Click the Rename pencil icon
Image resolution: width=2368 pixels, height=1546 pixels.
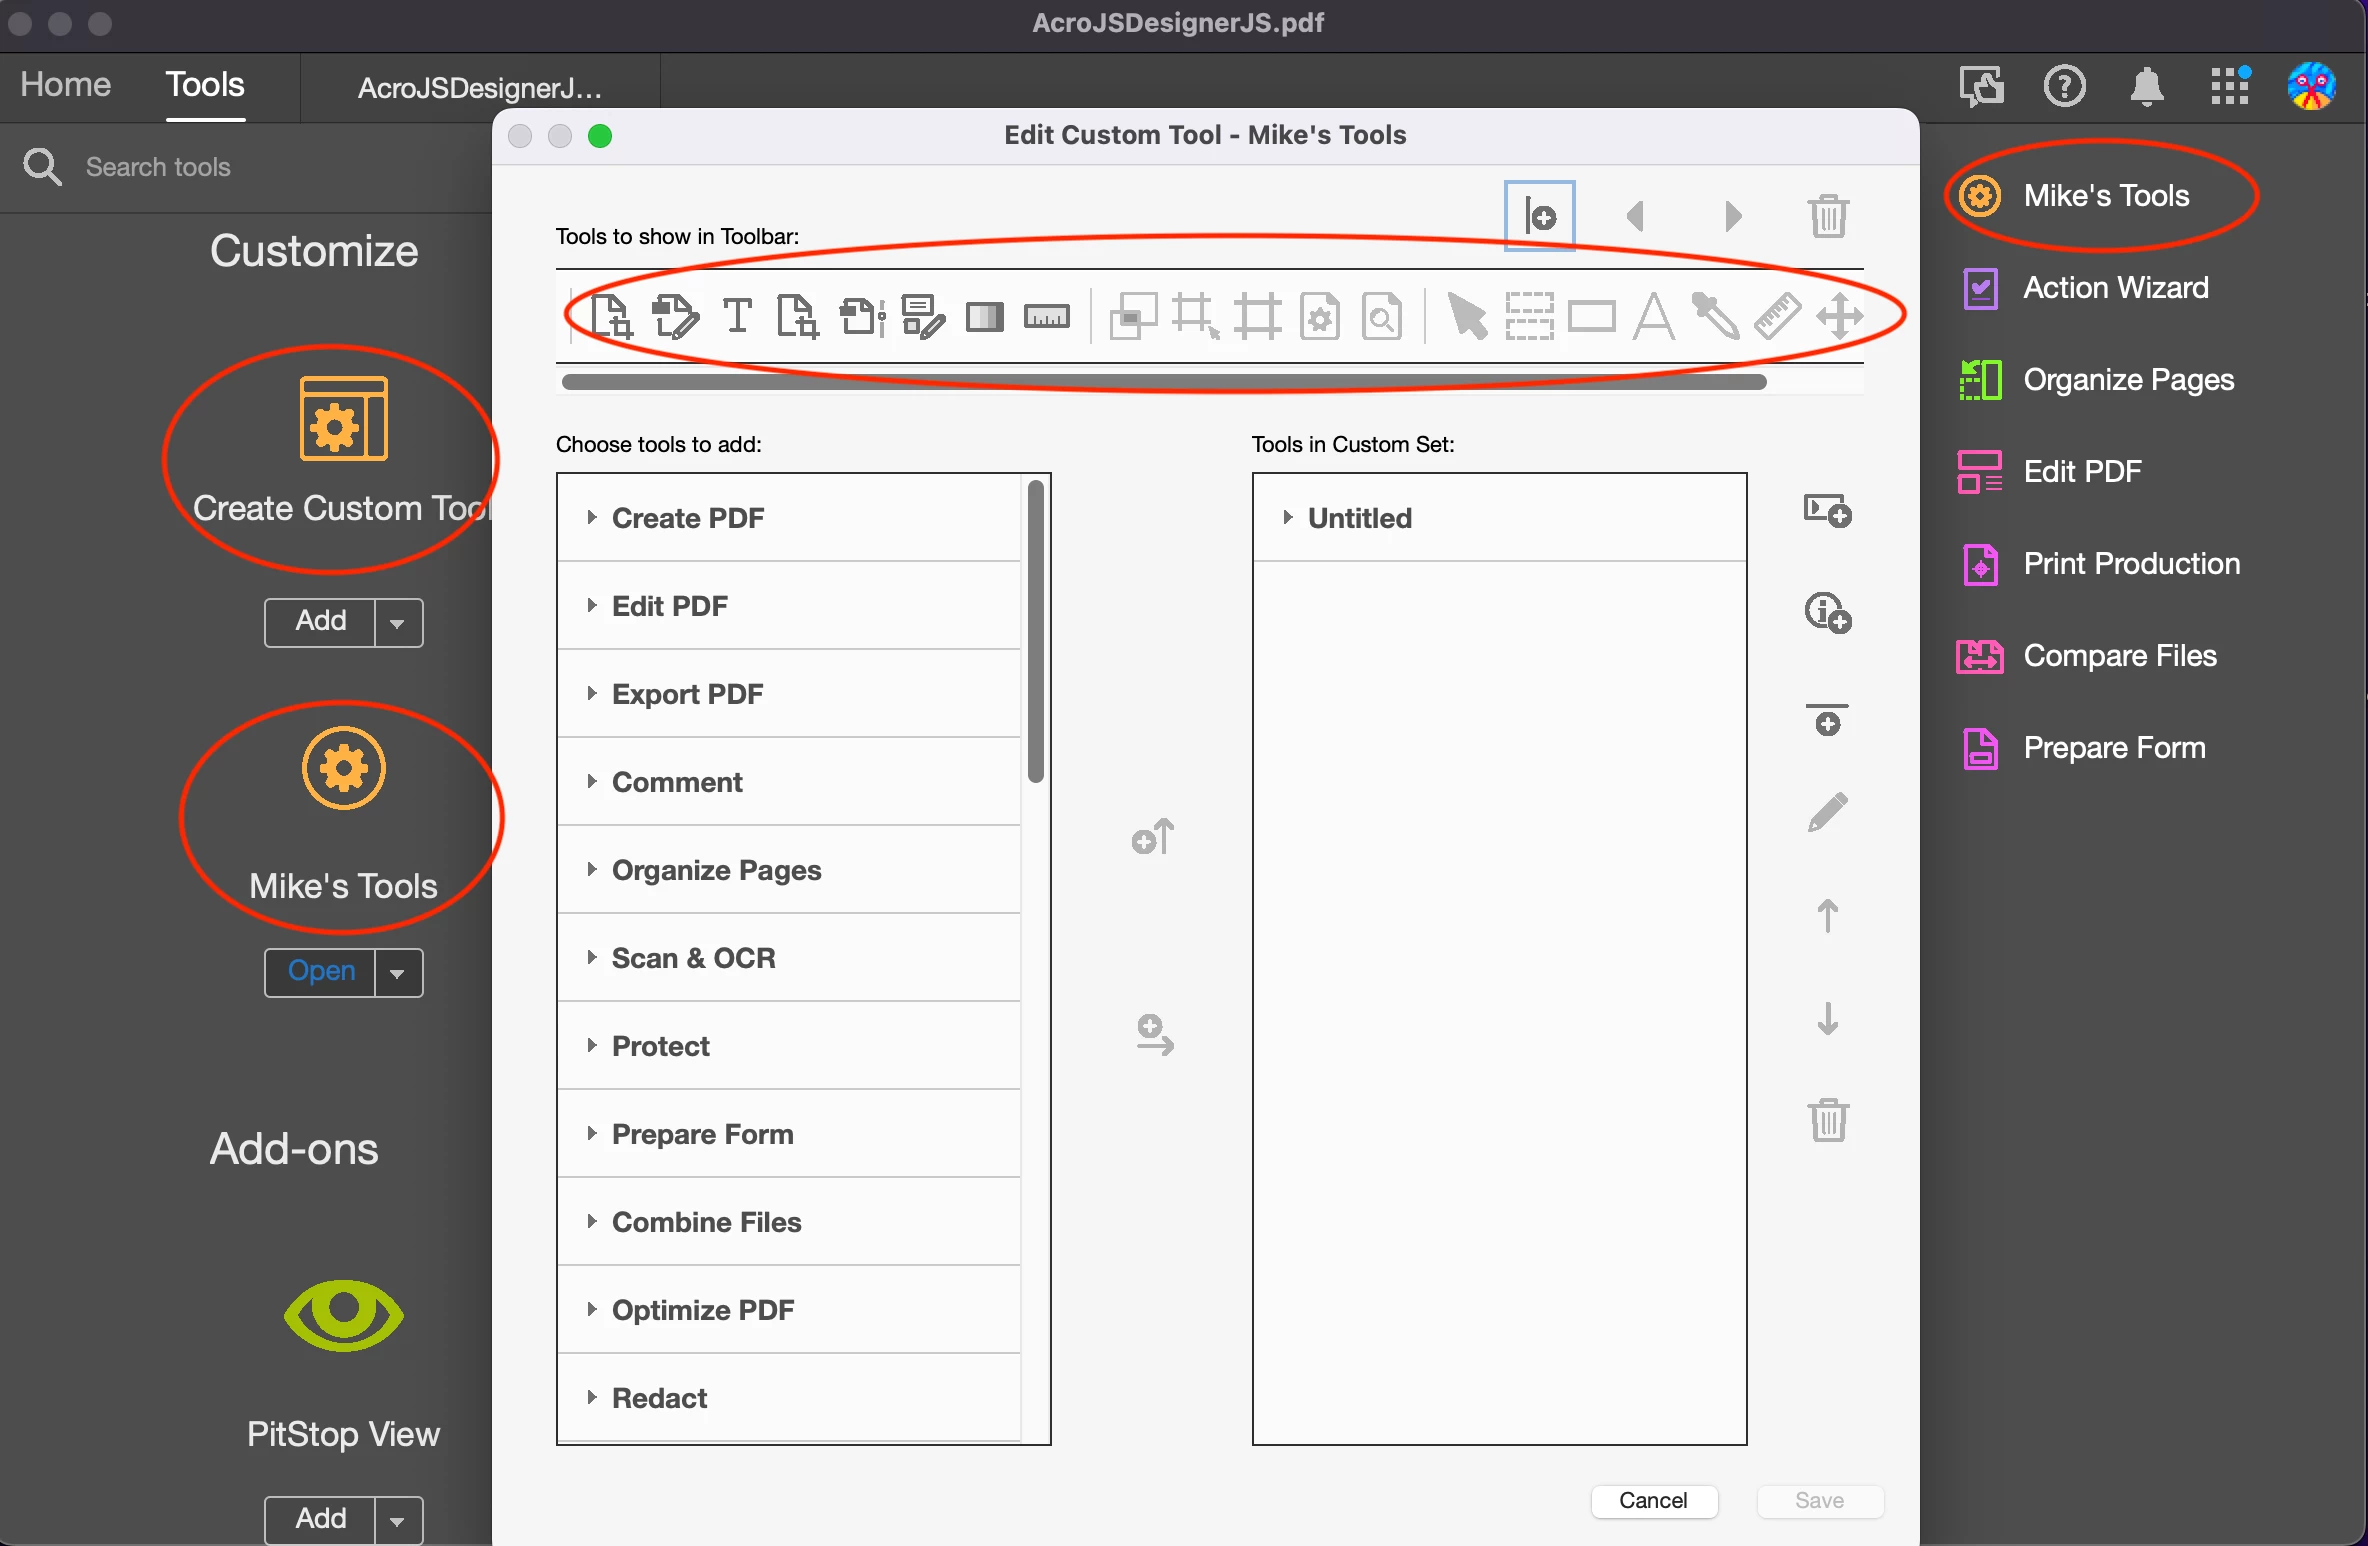tap(1827, 813)
